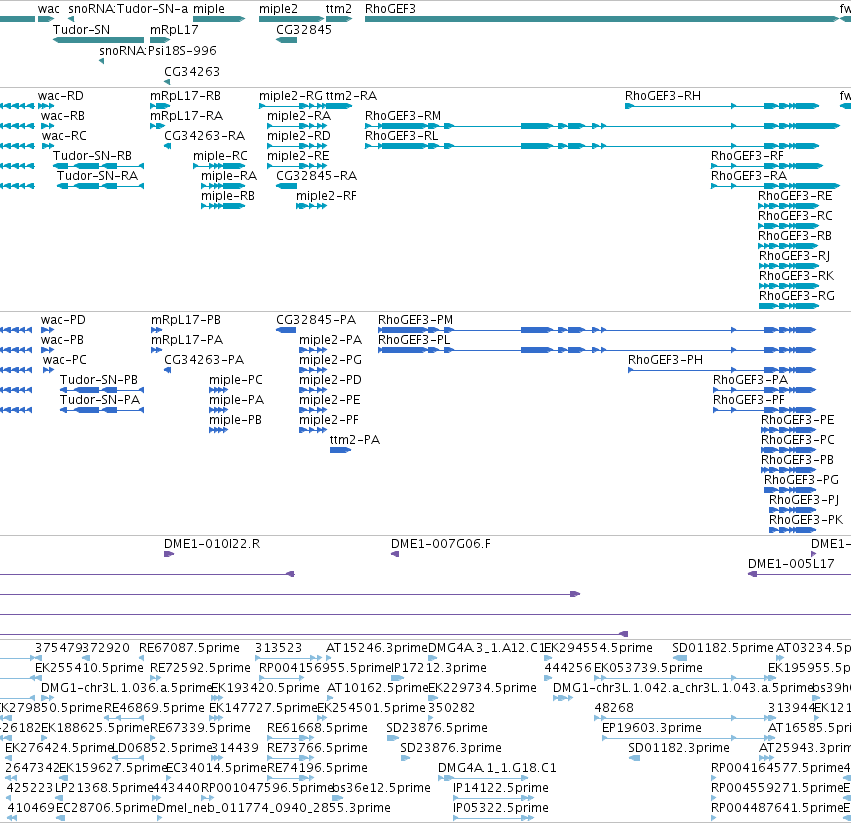Viewport: 851px width, 823px height.
Task: Click transcript RhoGEF3-RJ label
Action: point(794,256)
